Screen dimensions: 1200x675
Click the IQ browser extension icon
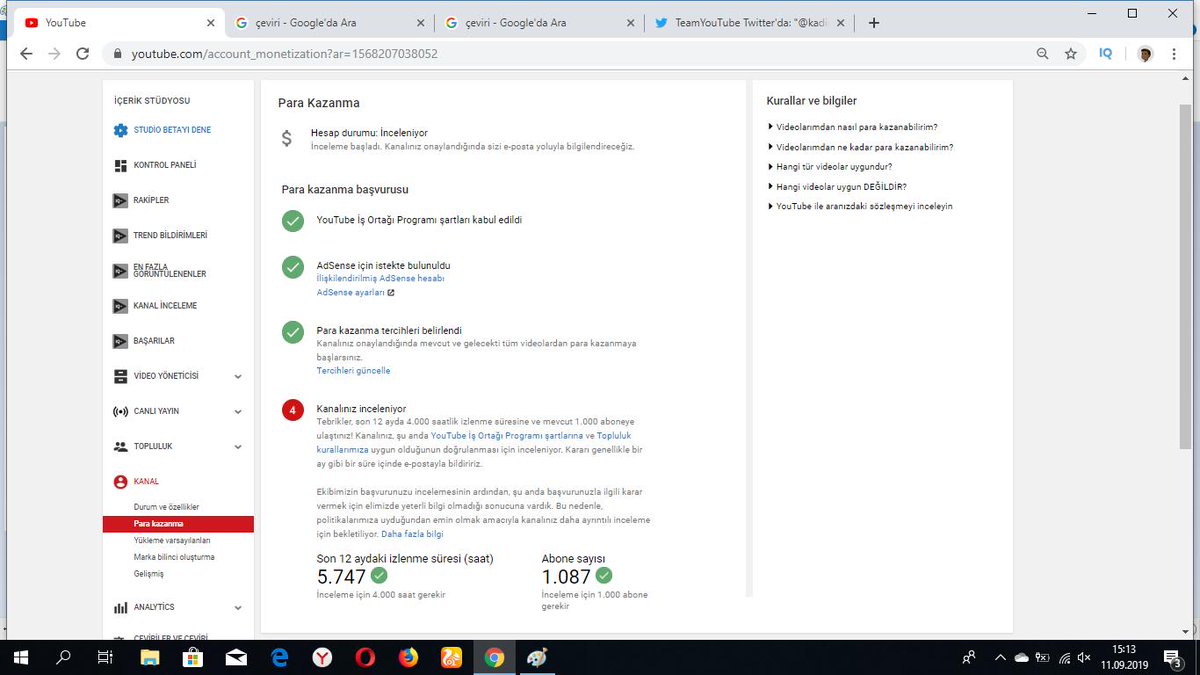pyautogui.click(x=1106, y=54)
